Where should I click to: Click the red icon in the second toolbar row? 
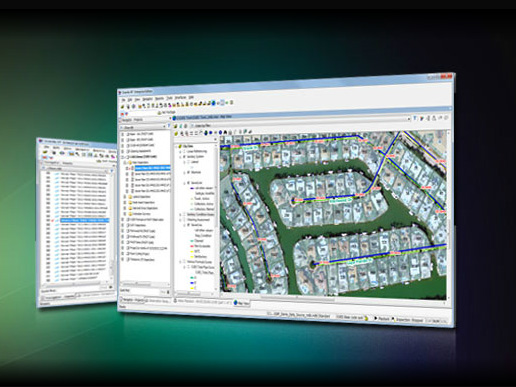coord(122,114)
